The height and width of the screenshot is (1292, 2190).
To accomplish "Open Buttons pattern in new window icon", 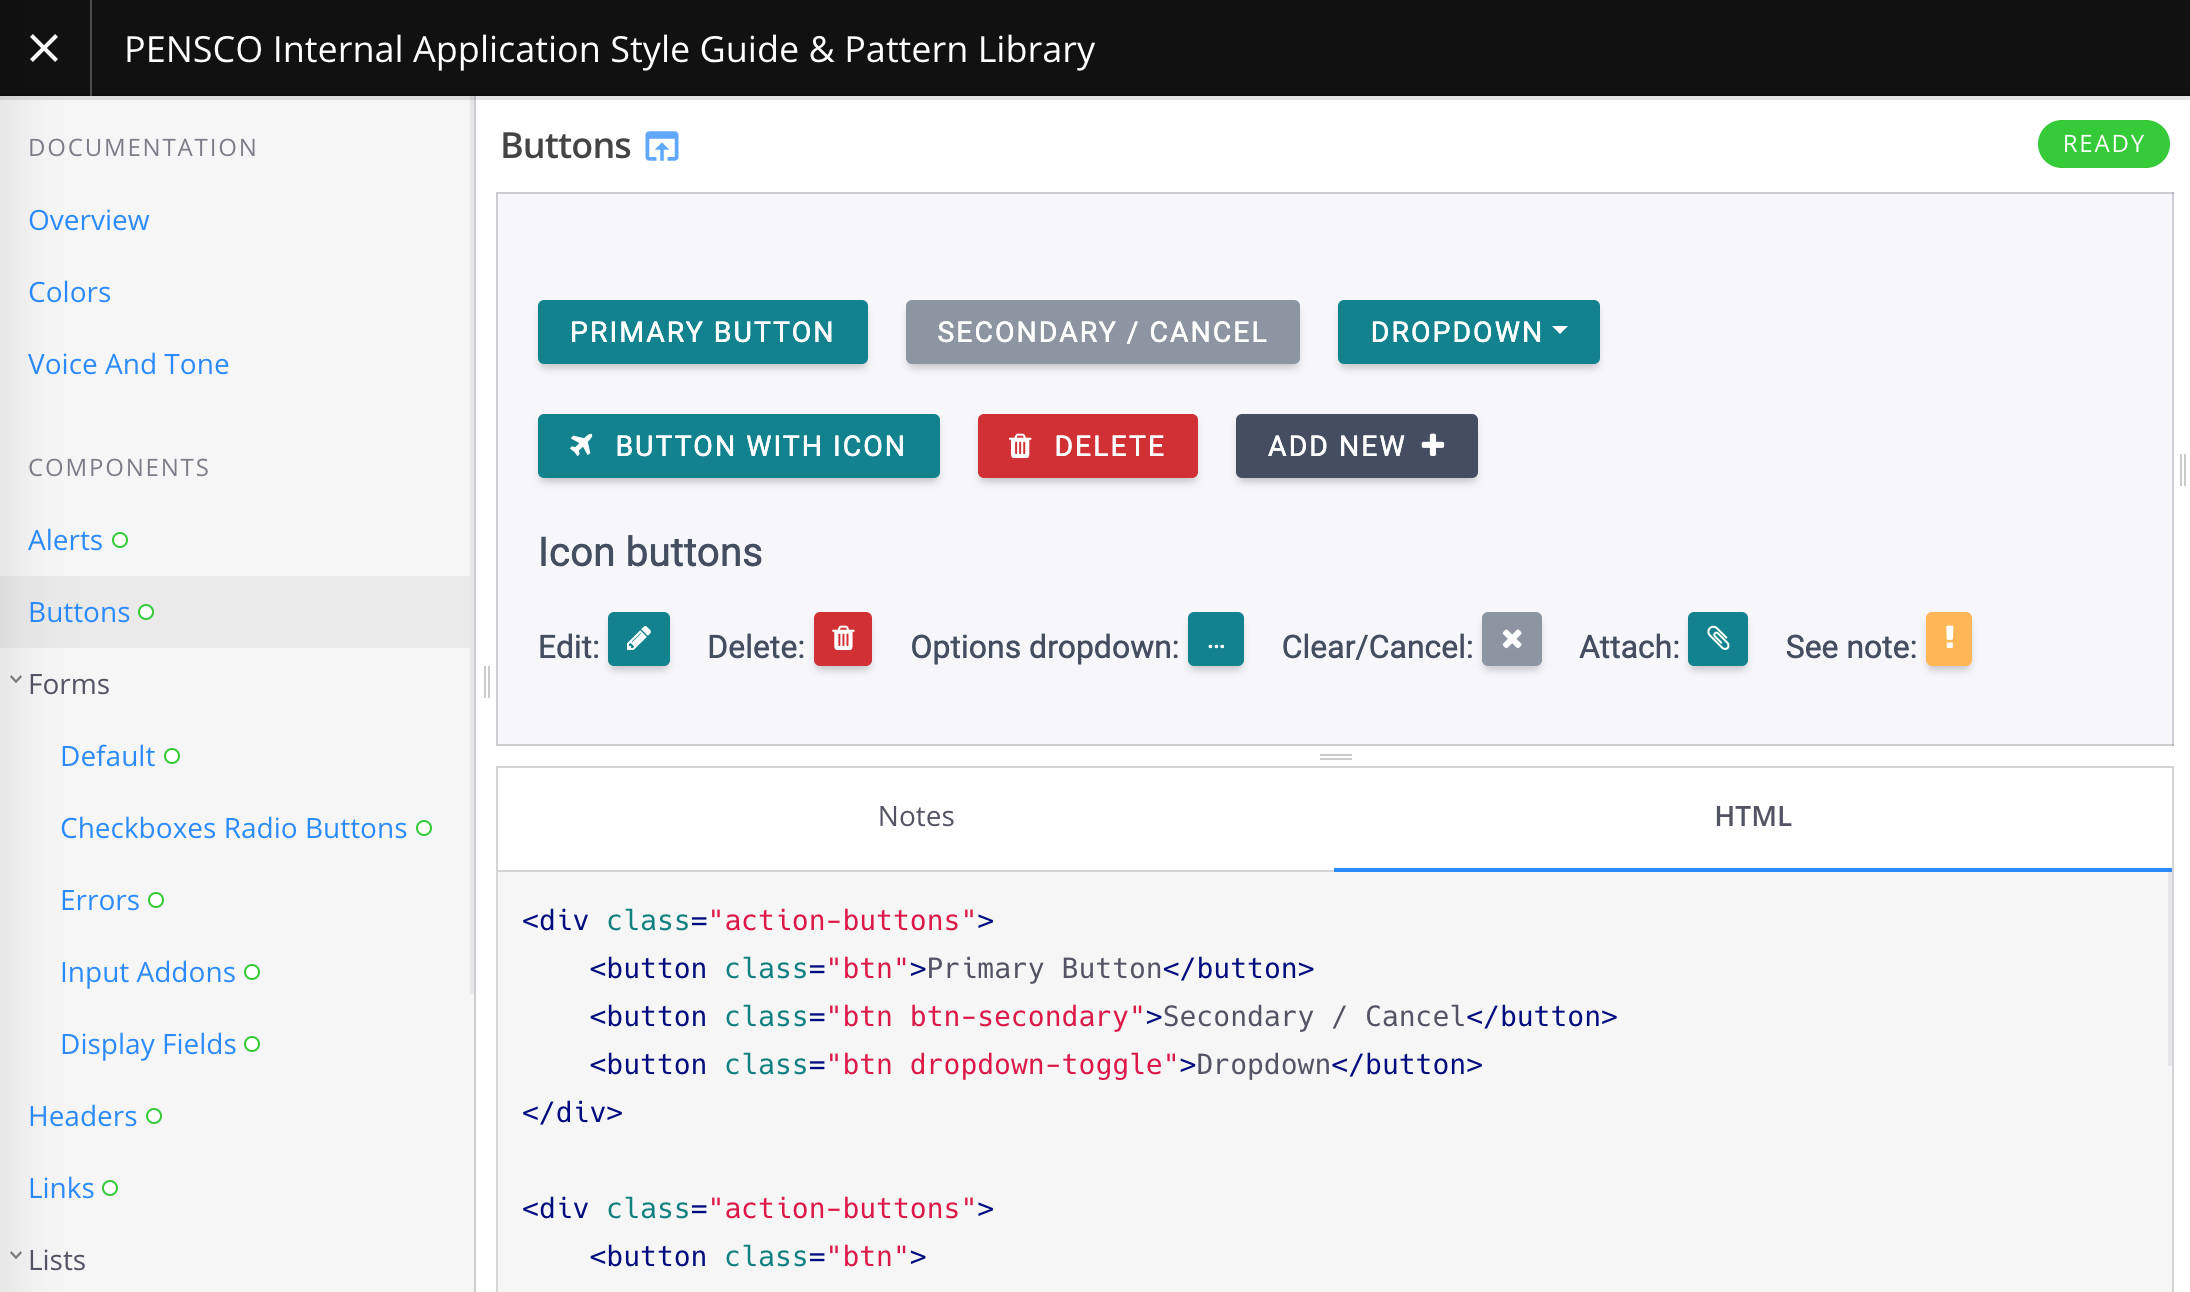I will (x=662, y=147).
